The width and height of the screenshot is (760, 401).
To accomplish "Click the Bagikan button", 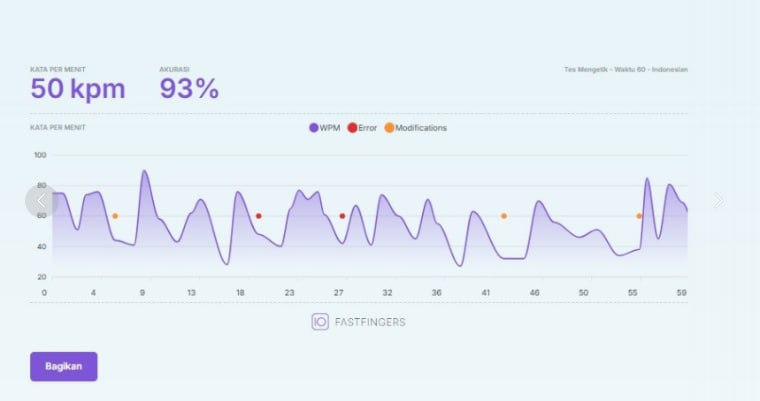I will click(x=63, y=367).
